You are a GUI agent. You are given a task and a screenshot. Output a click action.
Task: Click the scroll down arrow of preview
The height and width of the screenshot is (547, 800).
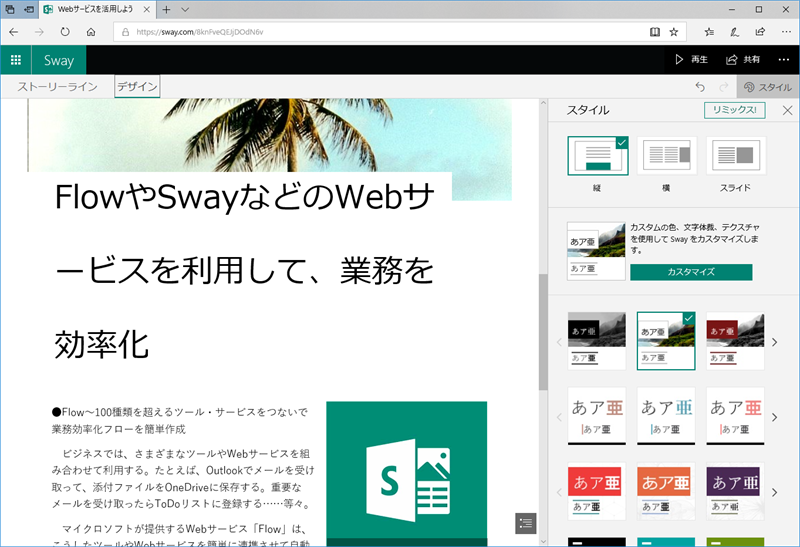(x=543, y=541)
